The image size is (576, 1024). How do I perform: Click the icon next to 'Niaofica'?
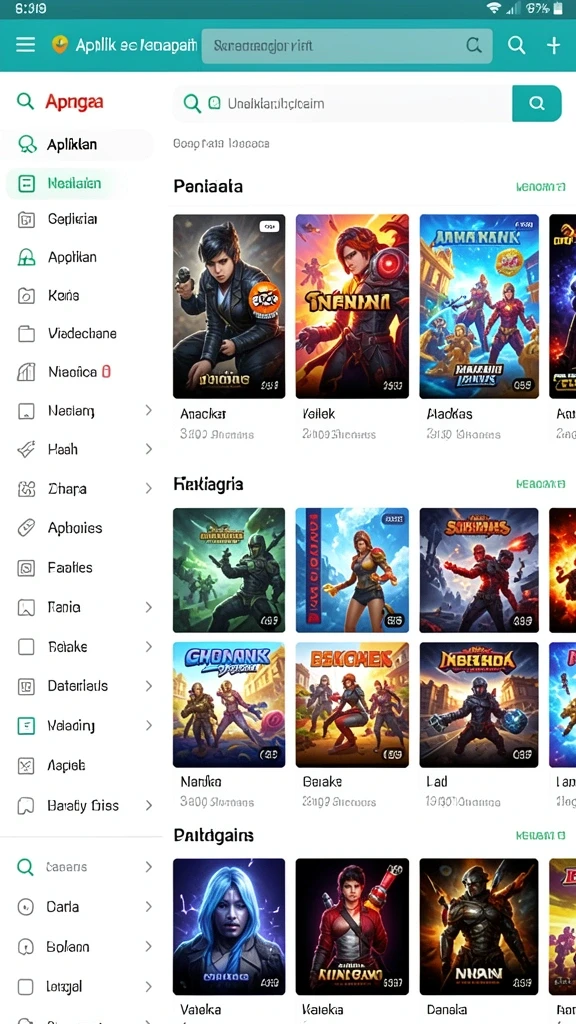coord(25,372)
